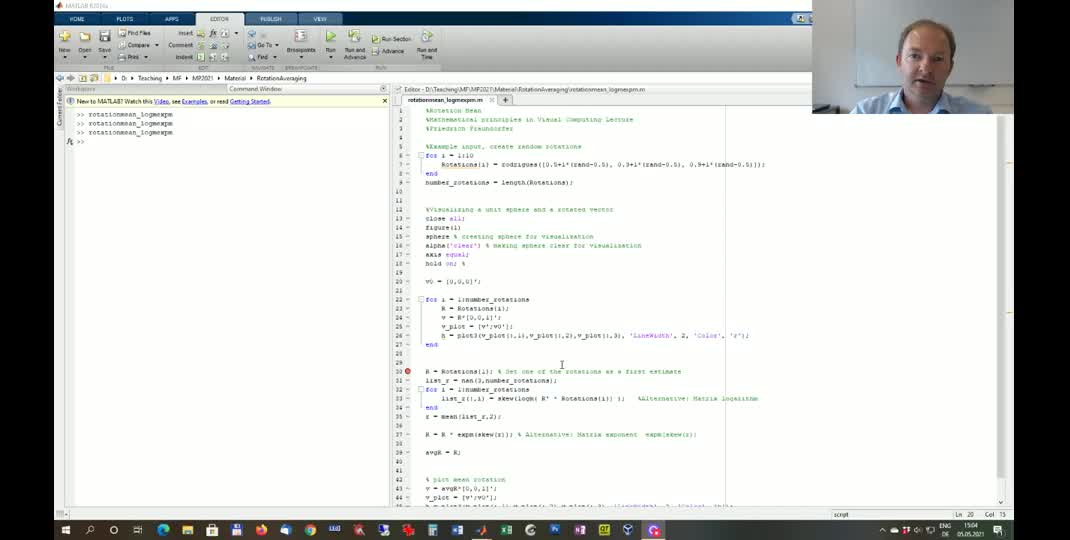Click the Run and Advance icon
The height and width of the screenshot is (540, 1070).
tap(354, 38)
